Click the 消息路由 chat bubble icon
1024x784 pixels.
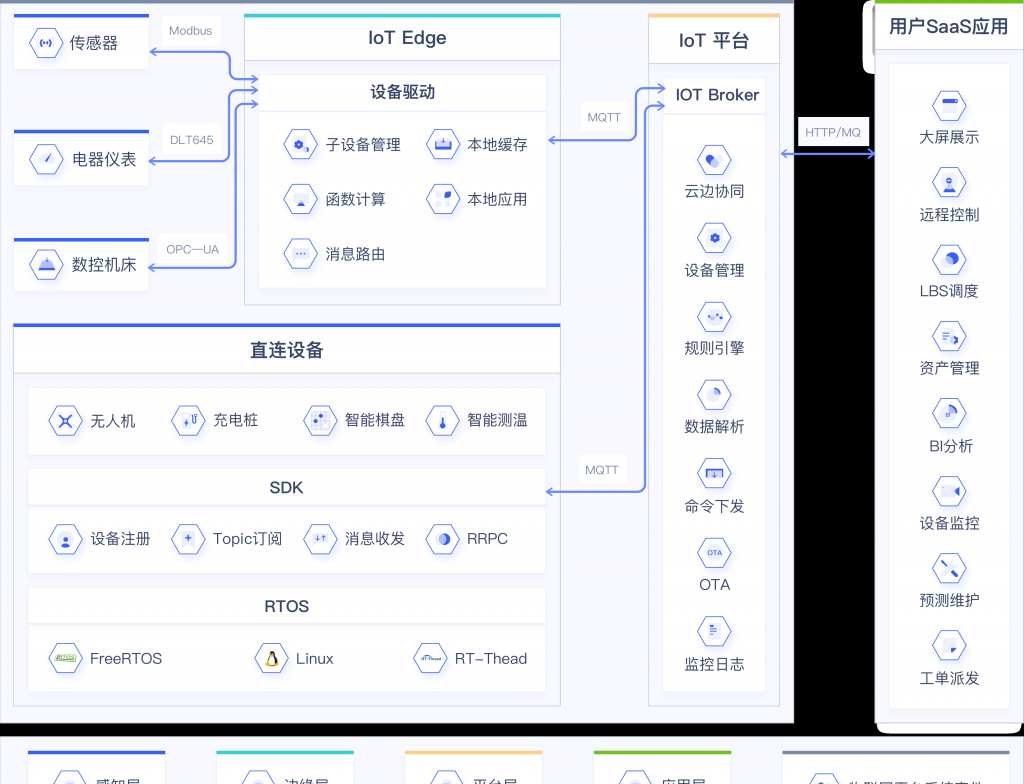click(300, 253)
